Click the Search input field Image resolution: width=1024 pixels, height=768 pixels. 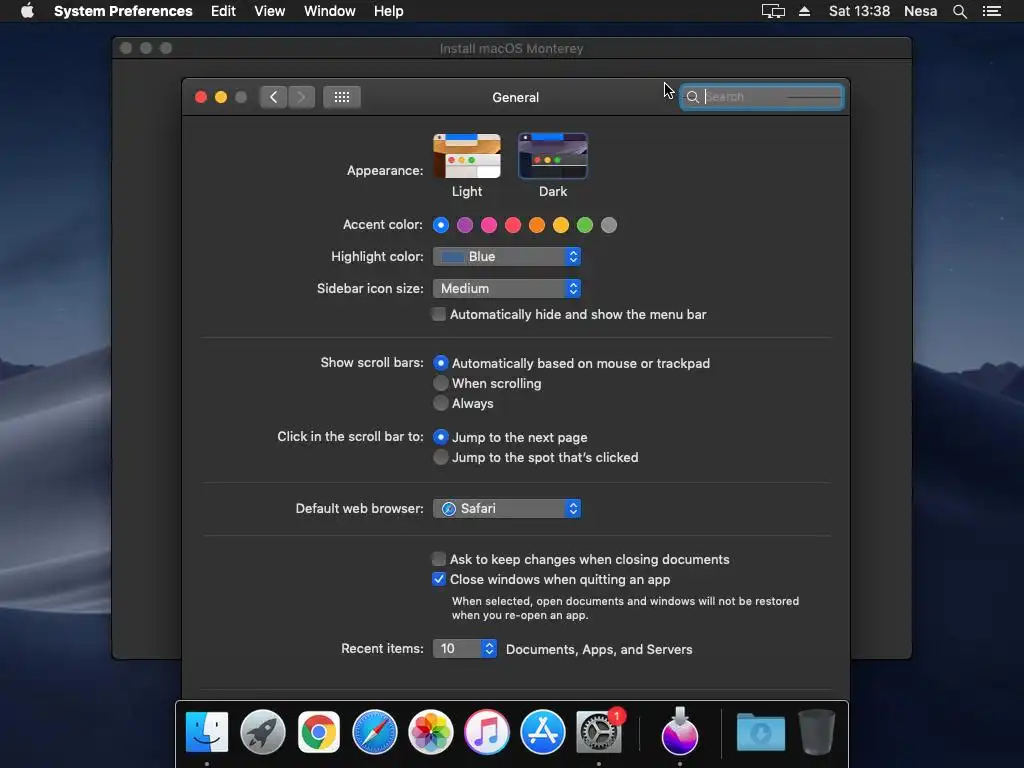pos(762,97)
